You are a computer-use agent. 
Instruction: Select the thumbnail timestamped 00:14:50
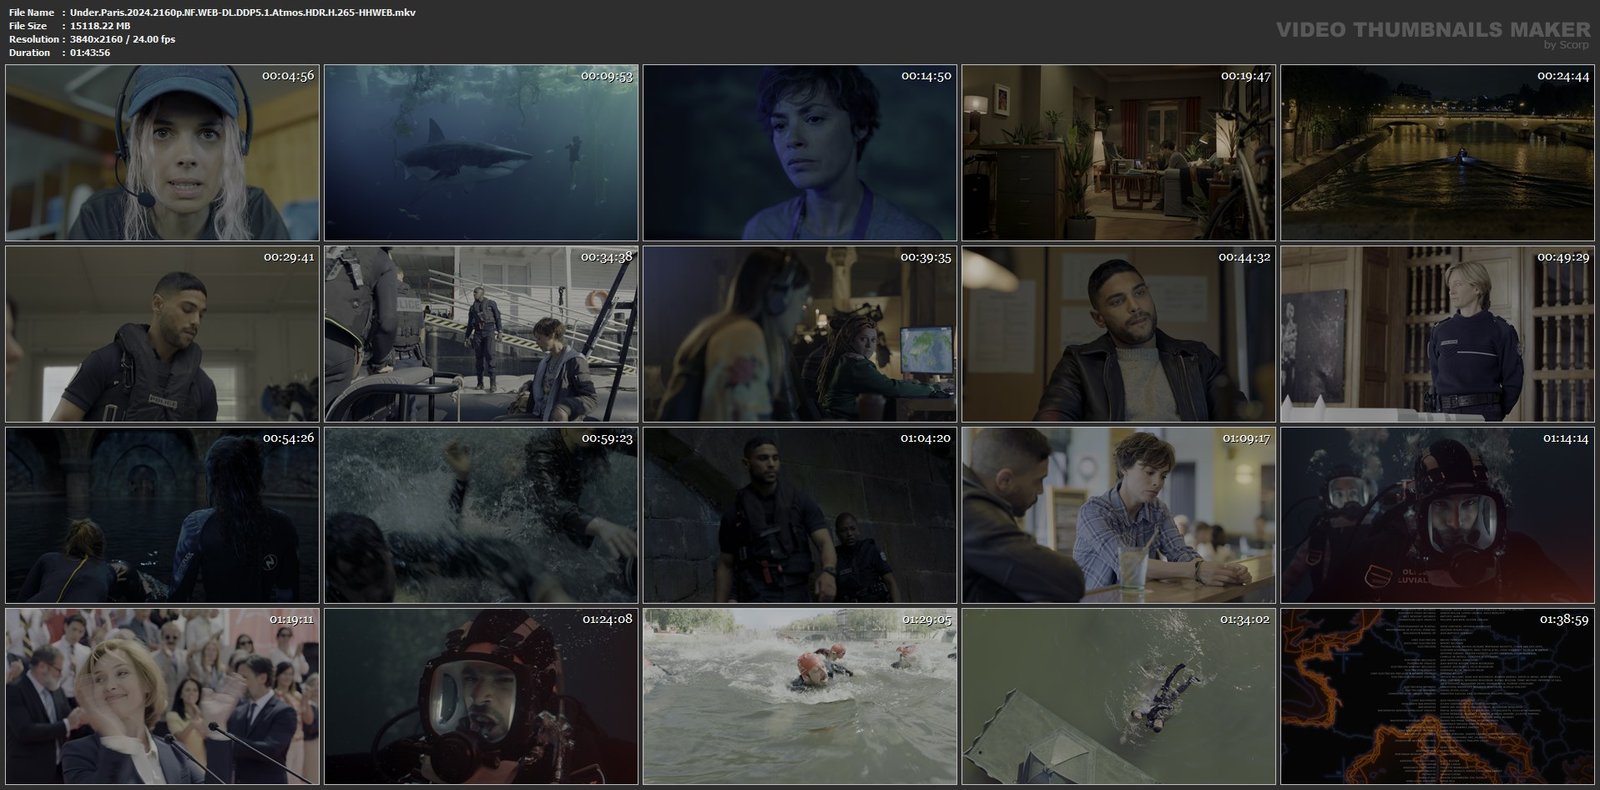pos(800,153)
